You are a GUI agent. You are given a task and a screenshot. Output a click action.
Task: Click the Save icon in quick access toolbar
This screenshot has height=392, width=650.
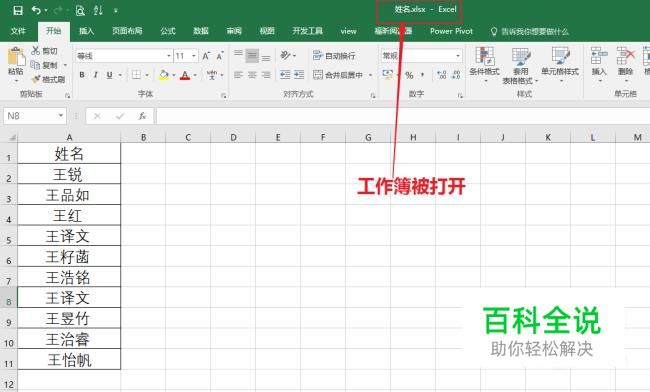[x=18, y=10]
